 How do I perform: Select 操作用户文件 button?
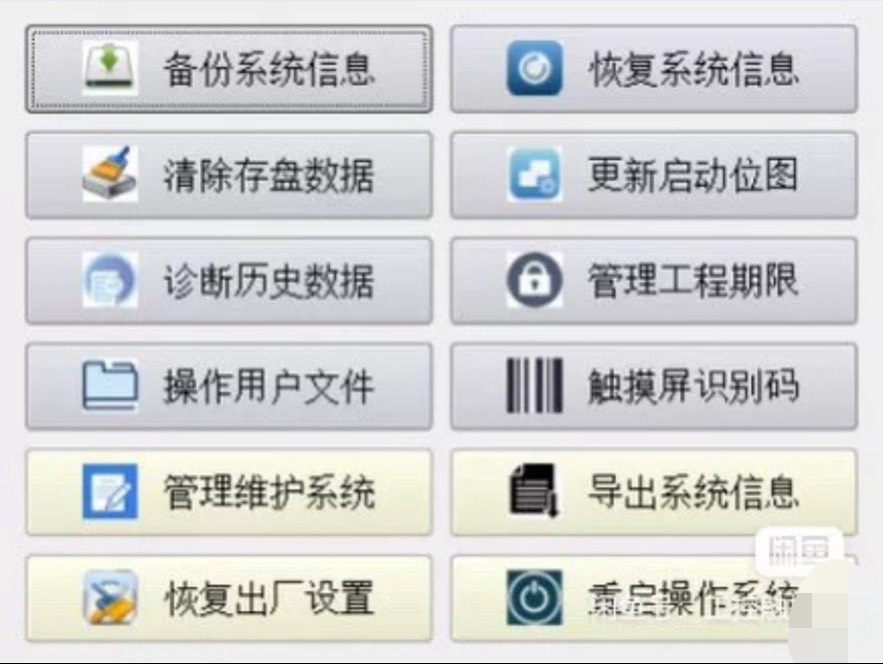pos(229,386)
